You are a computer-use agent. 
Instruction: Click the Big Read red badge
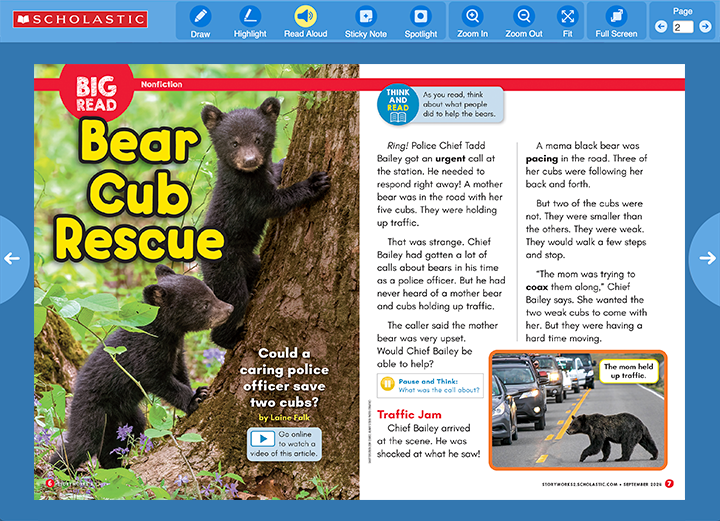[97, 92]
